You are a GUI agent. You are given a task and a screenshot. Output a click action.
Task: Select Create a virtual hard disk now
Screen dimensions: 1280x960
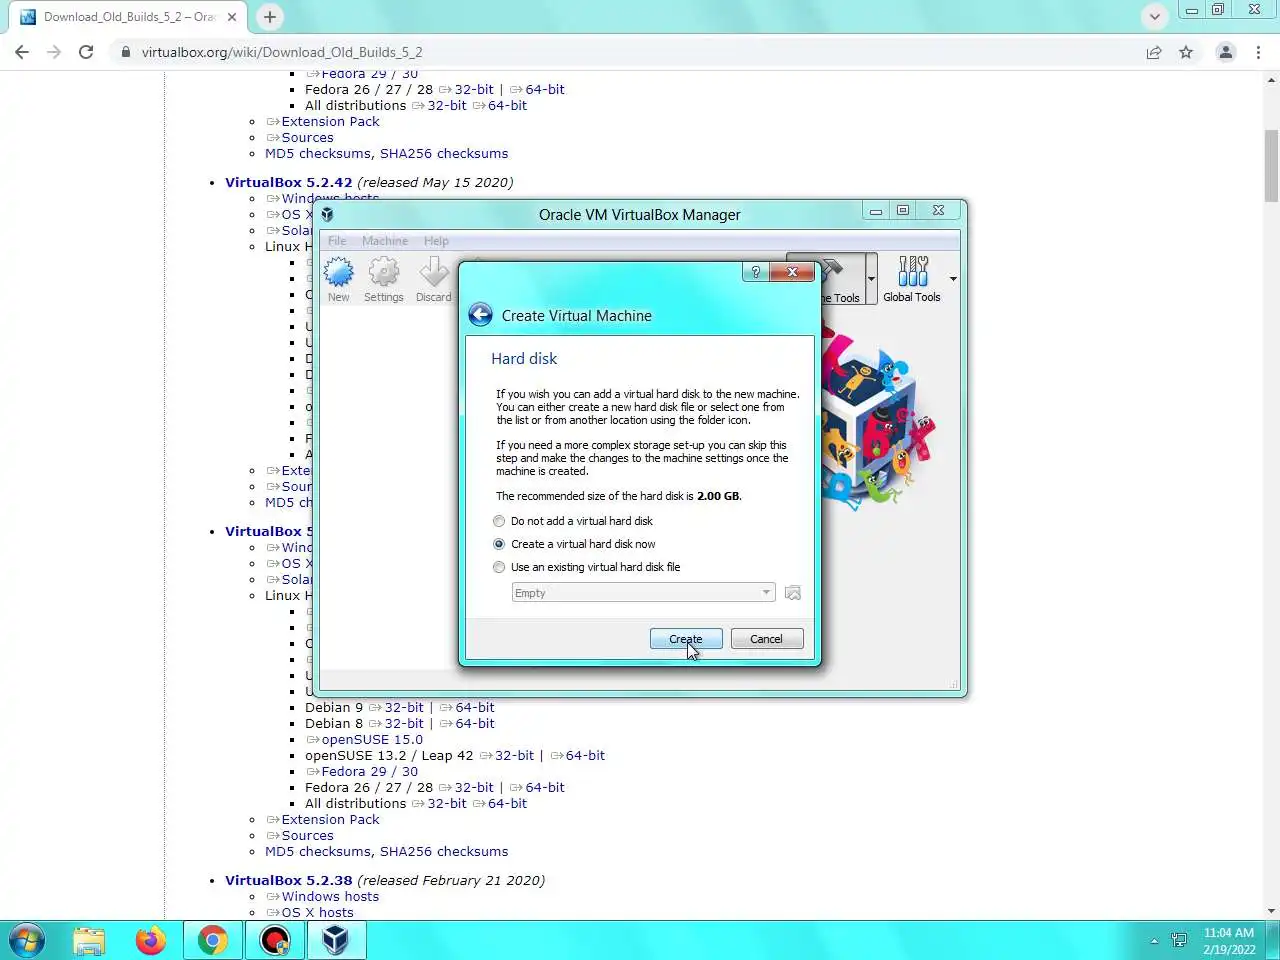coord(575,544)
